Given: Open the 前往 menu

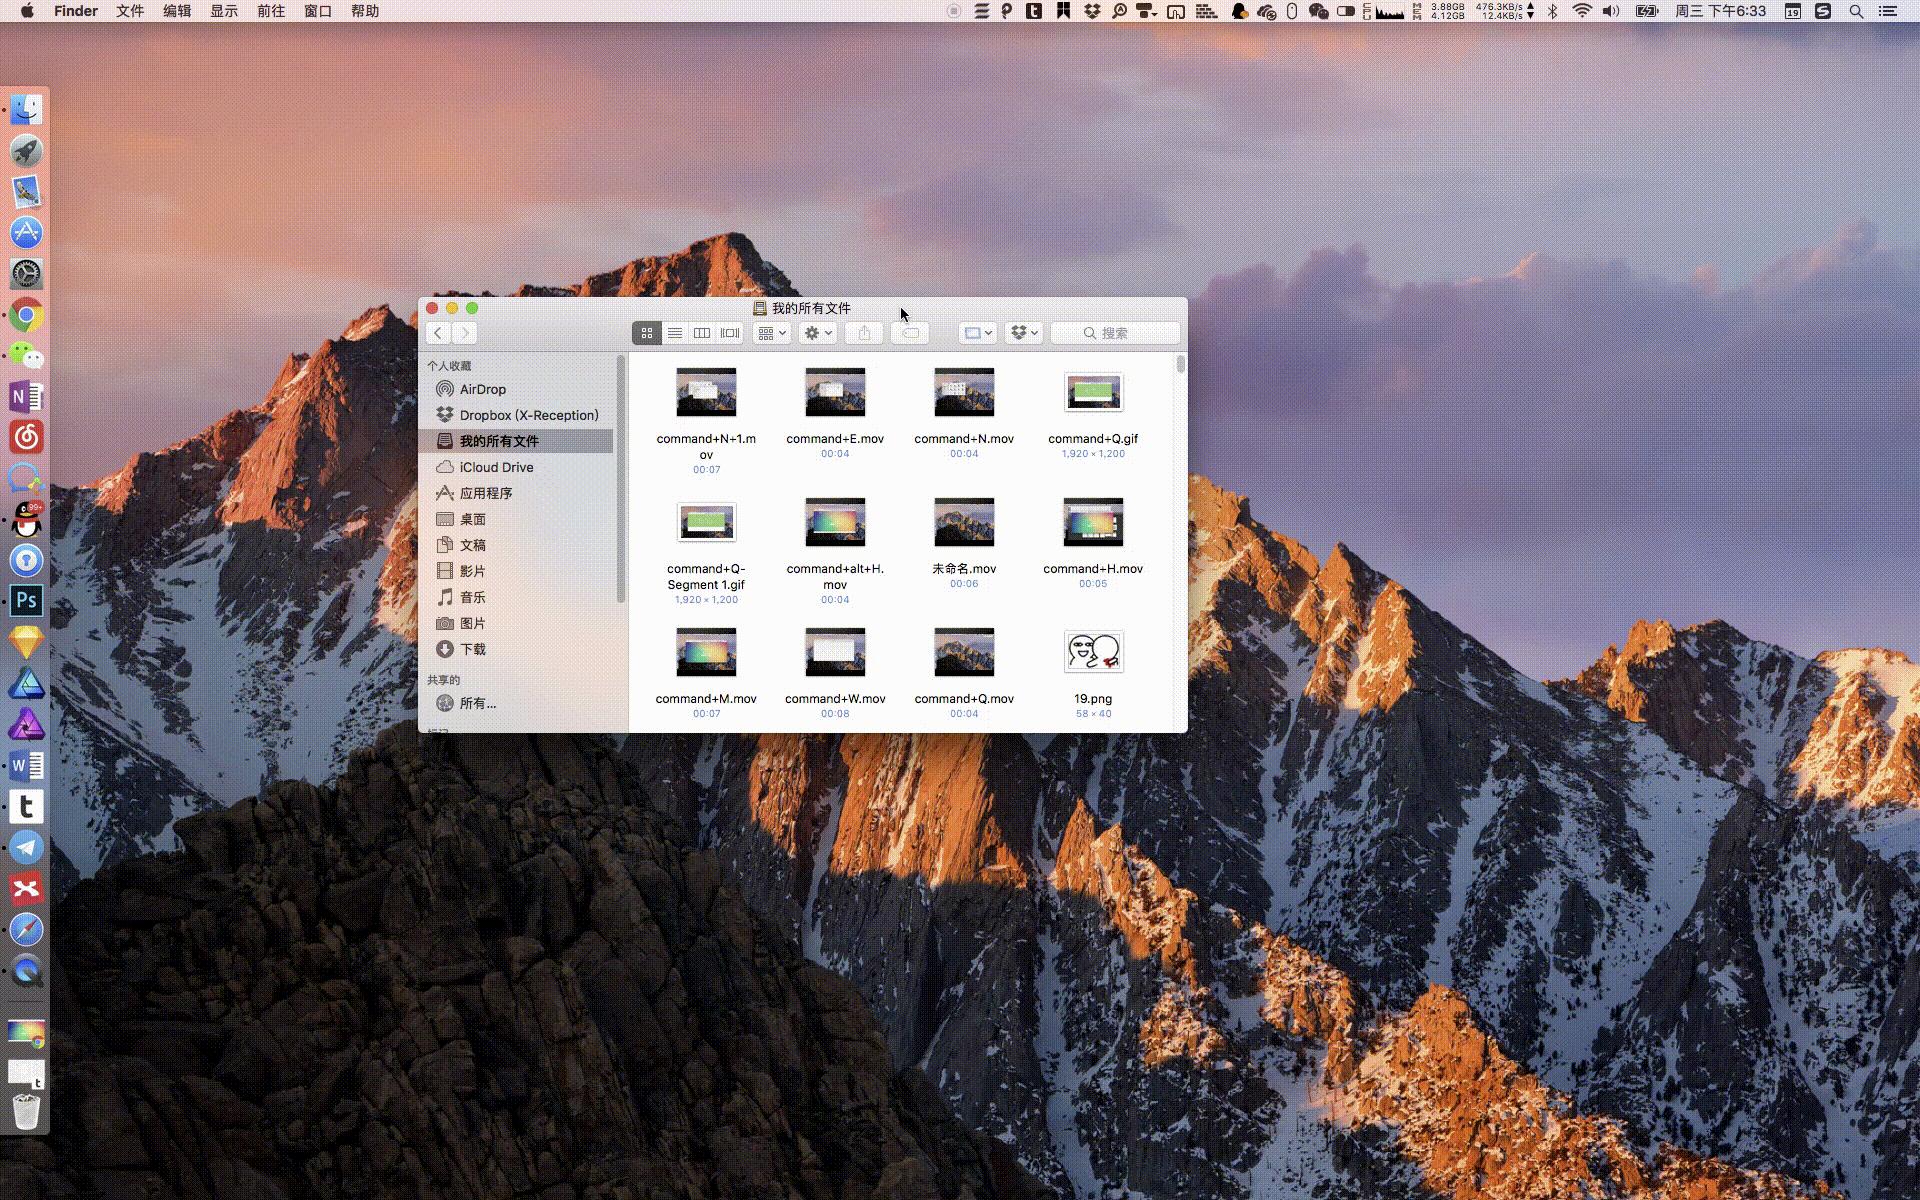Looking at the screenshot, I should tap(270, 11).
